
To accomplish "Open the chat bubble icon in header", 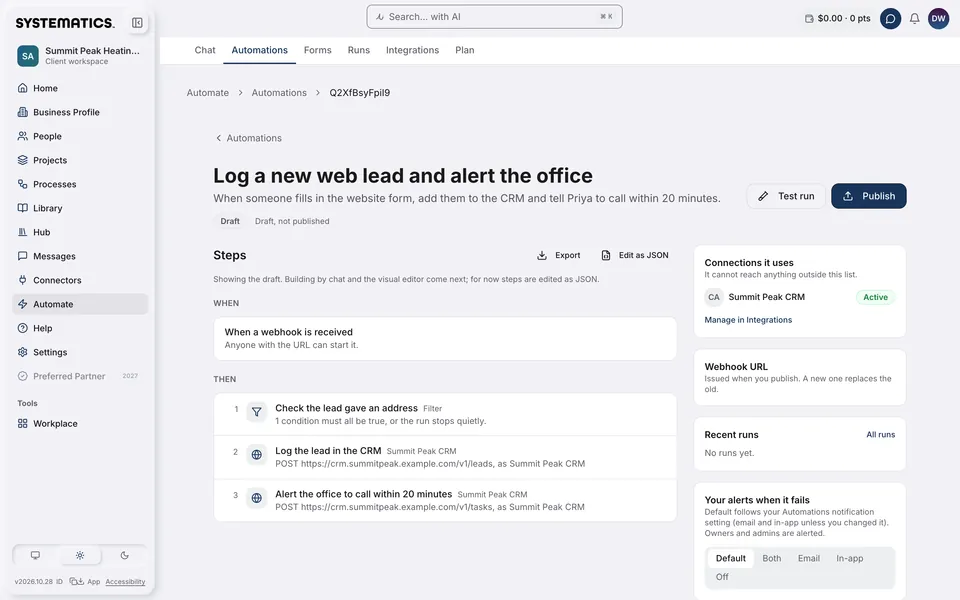I will point(890,18).
